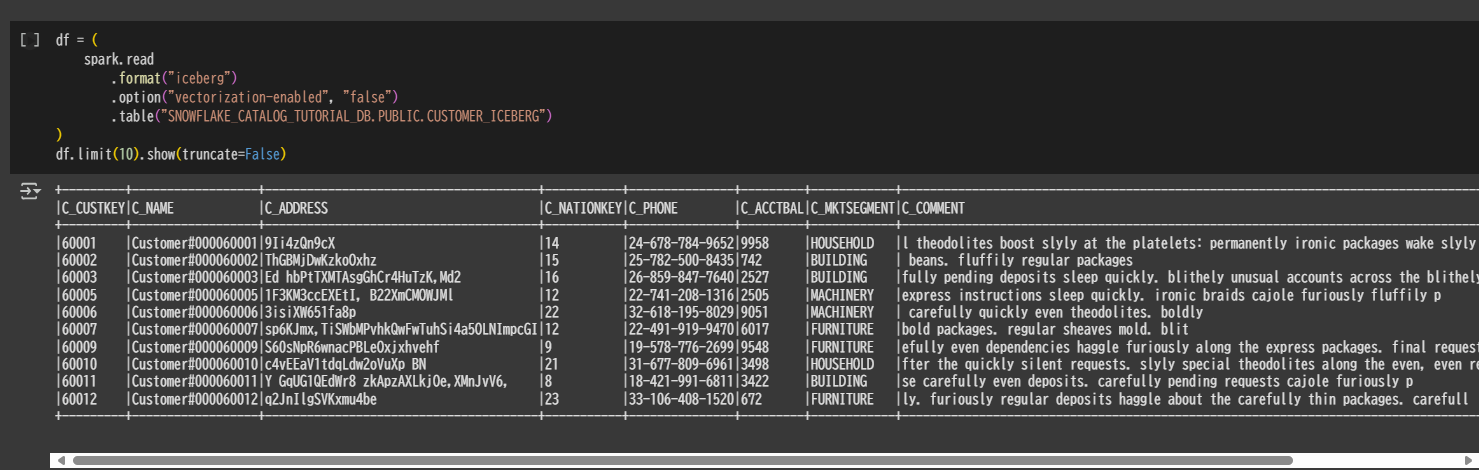Click the "spark.read" code line
The width and height of the screenshot is (1479, 470).
click(x=118, y=60)
